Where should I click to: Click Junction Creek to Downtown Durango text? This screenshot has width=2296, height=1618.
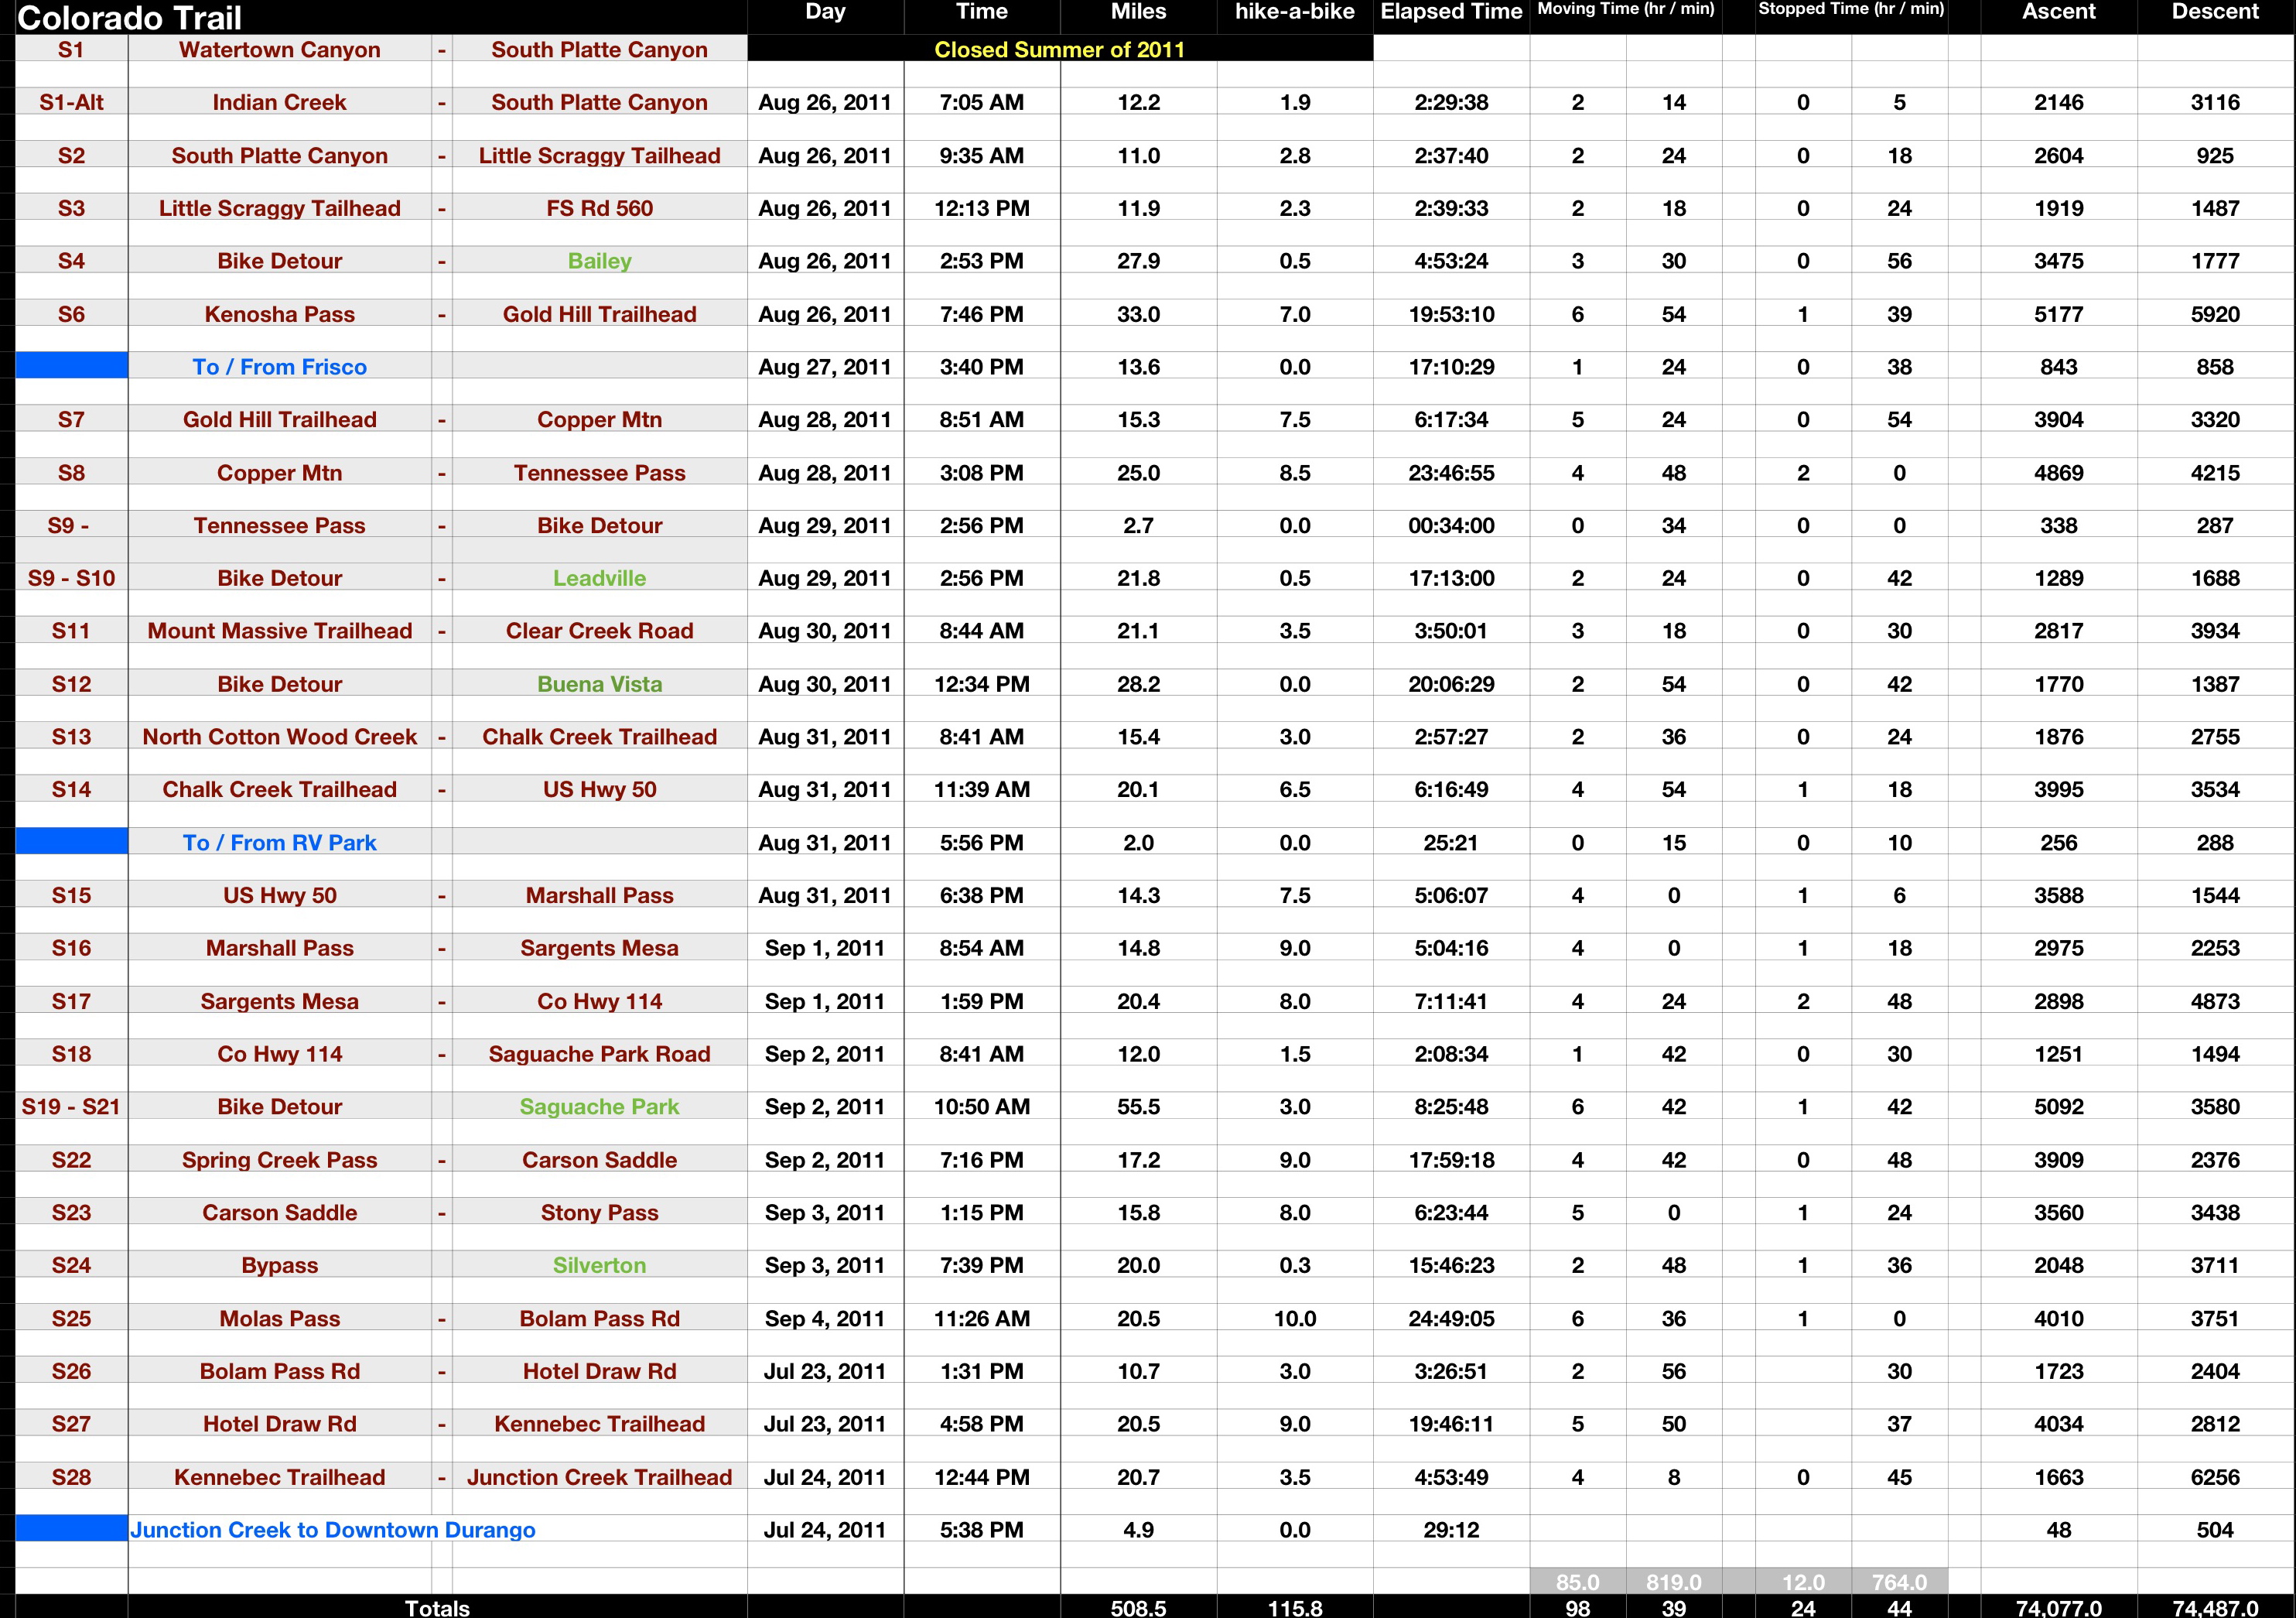(x=333, y=1530)
